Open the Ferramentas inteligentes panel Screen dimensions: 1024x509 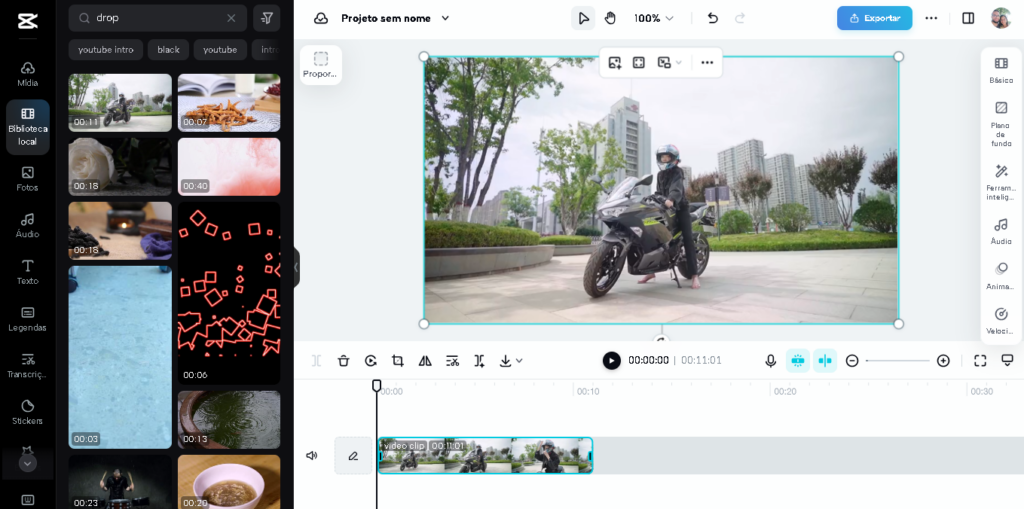click(1001, 182)
